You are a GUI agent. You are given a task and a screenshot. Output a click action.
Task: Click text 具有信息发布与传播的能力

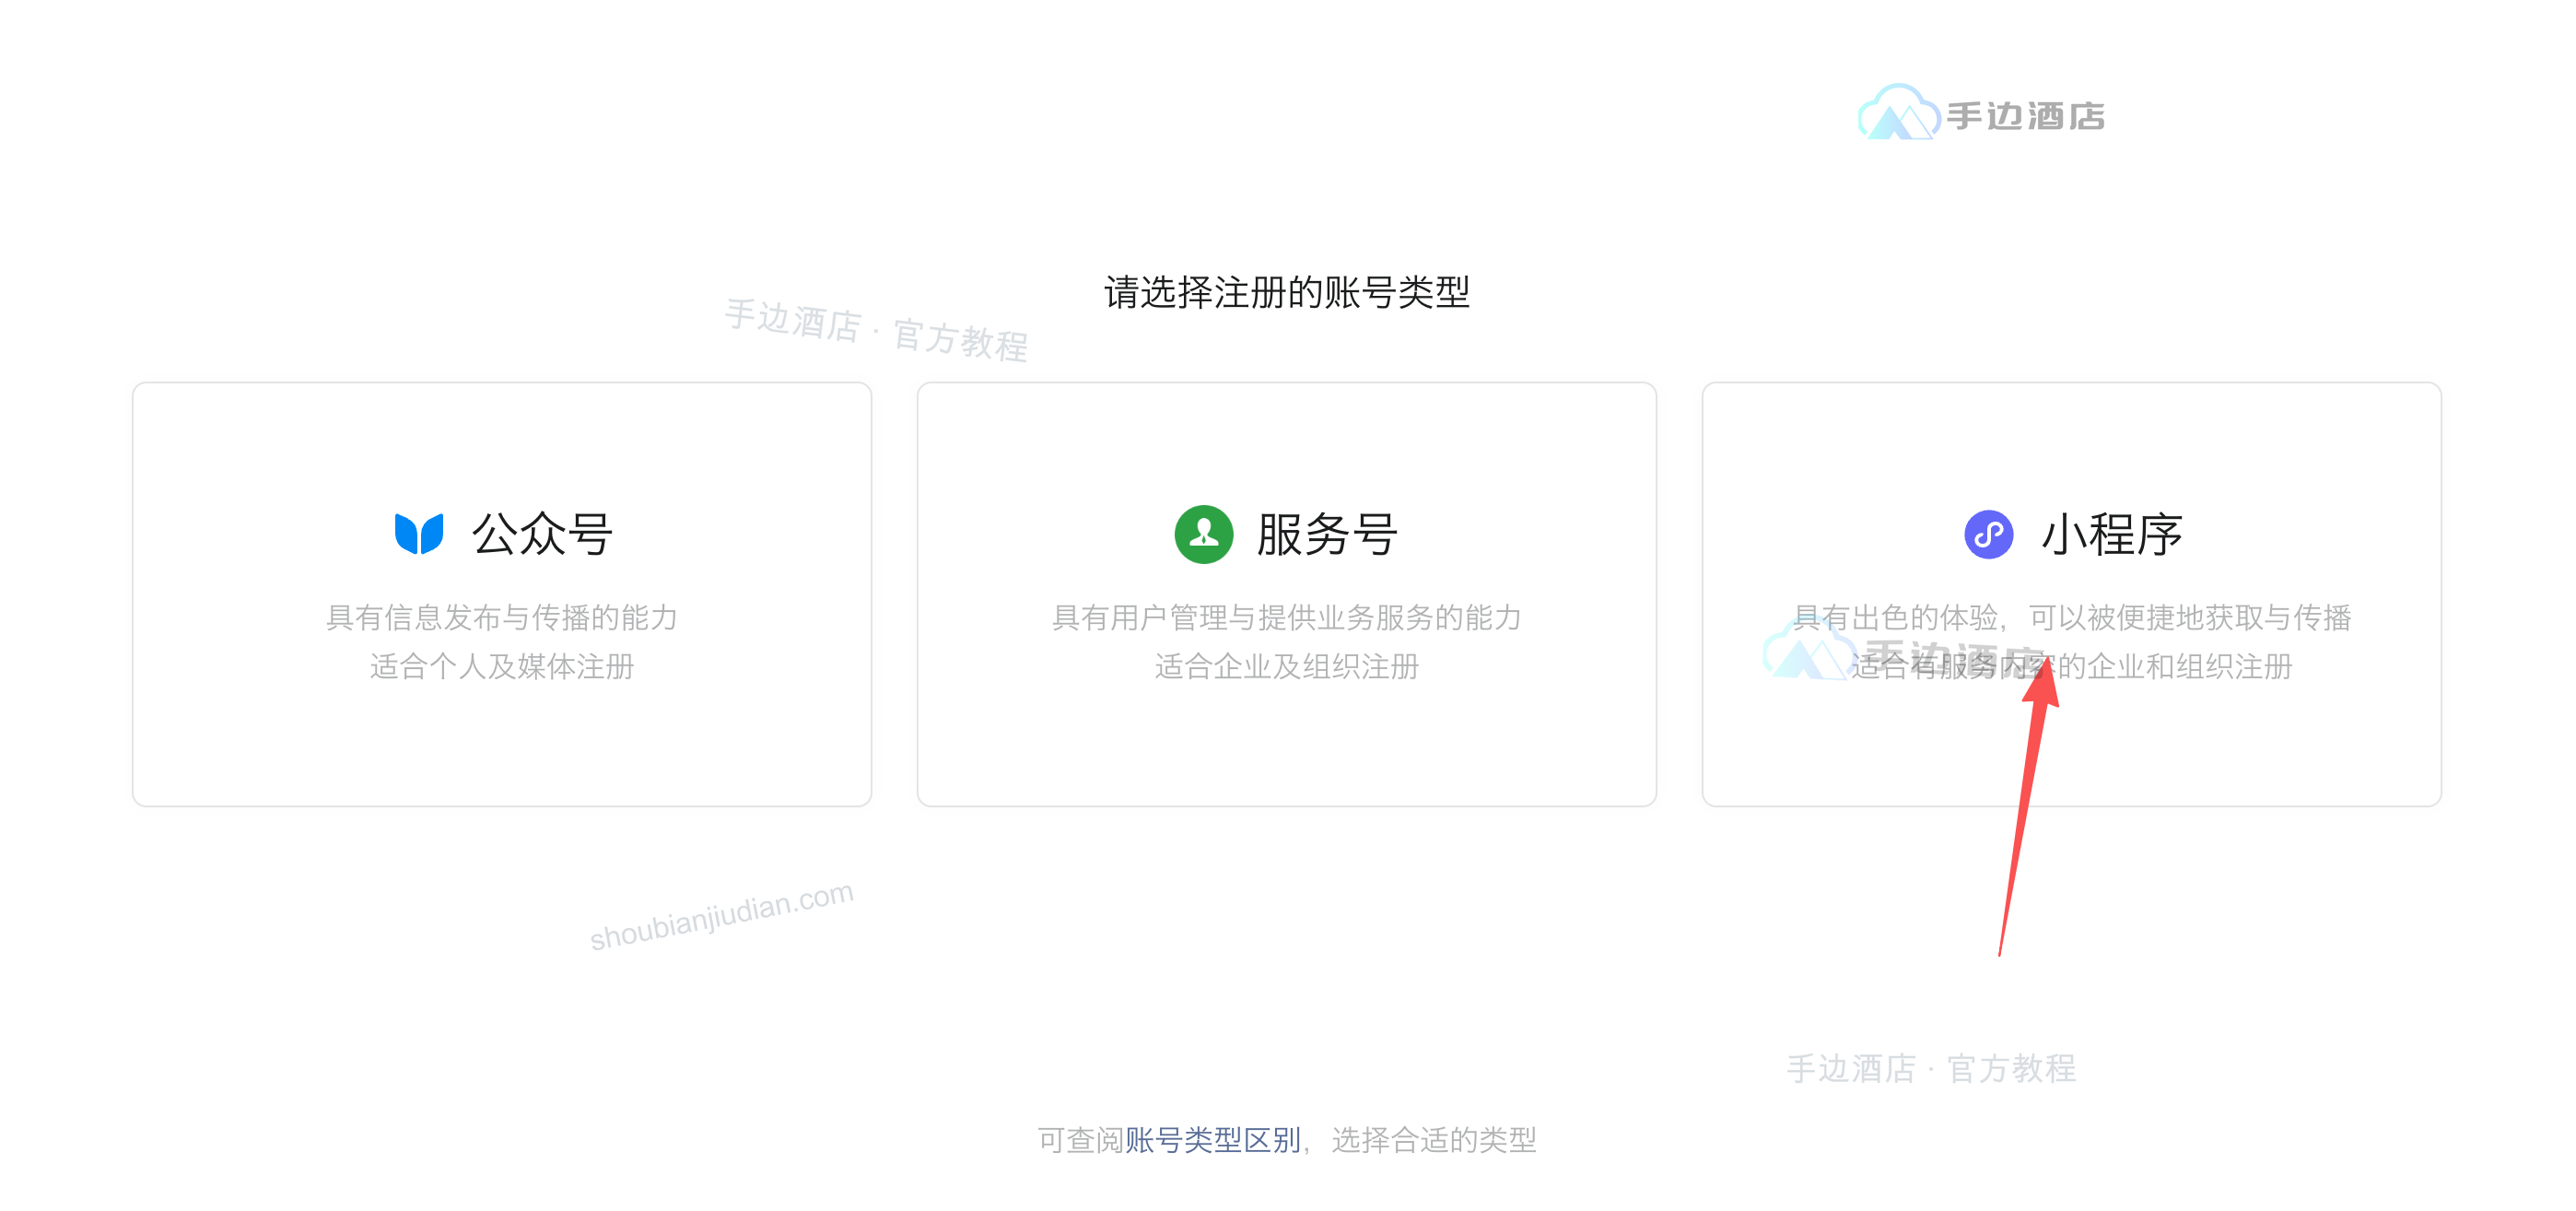click(502, 617)
